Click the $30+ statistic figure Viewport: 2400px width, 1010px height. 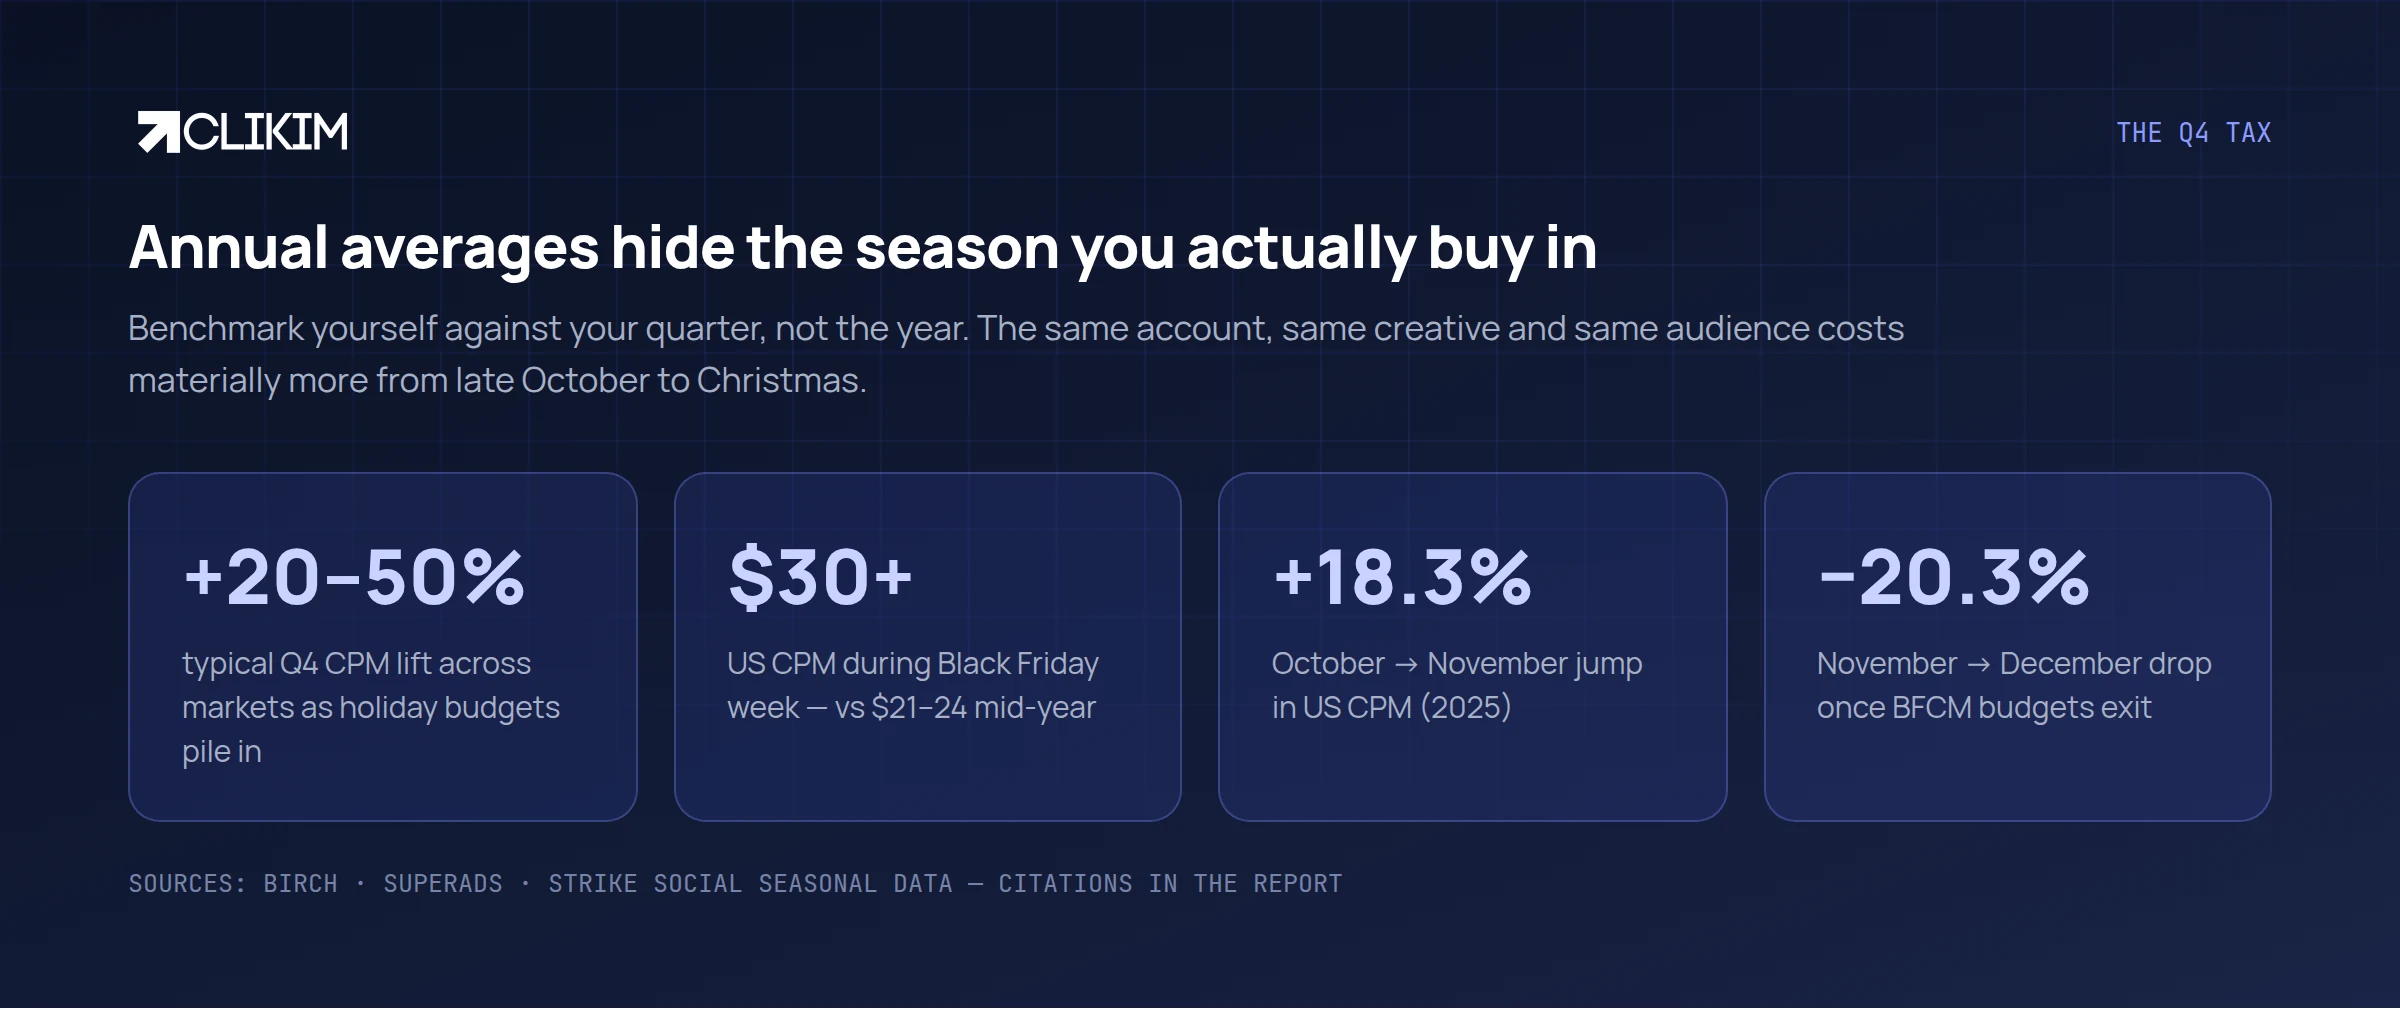820,577
